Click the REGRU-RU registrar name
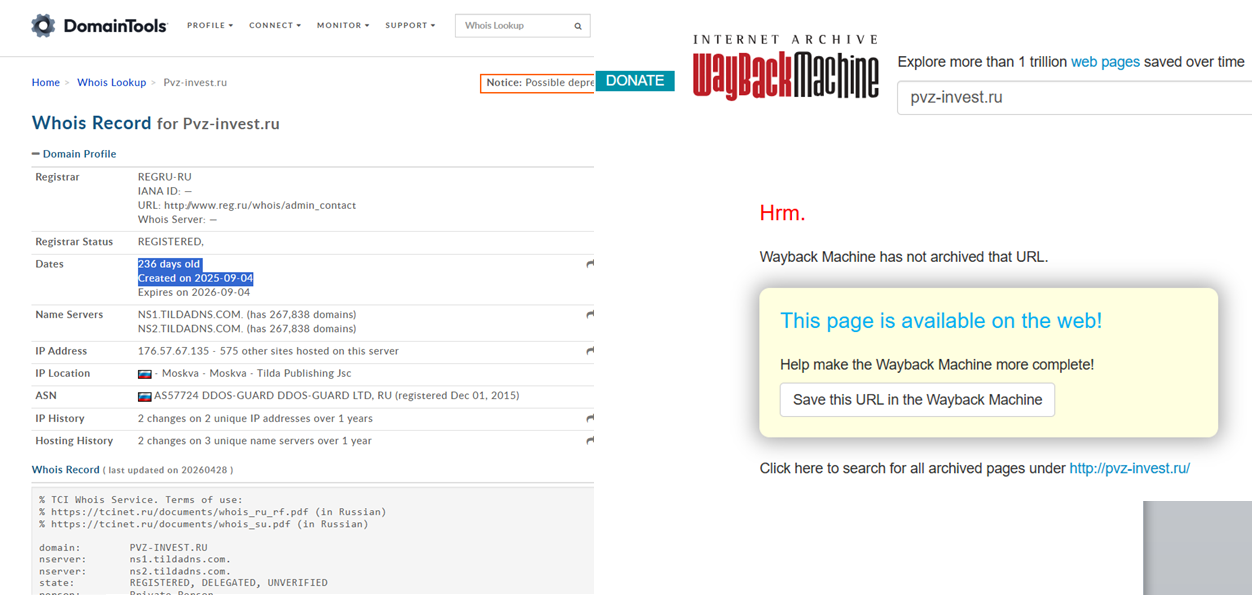 click(164, 177)
